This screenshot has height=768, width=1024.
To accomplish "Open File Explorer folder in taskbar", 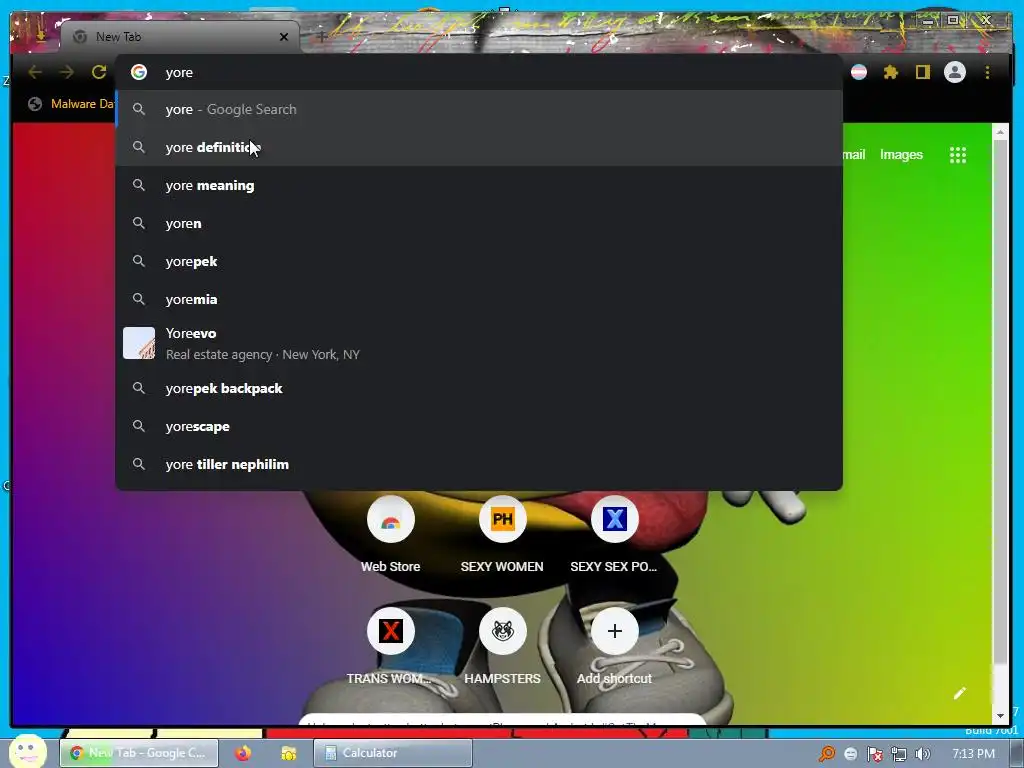I will pyautogui.click(x=289, y=753).
